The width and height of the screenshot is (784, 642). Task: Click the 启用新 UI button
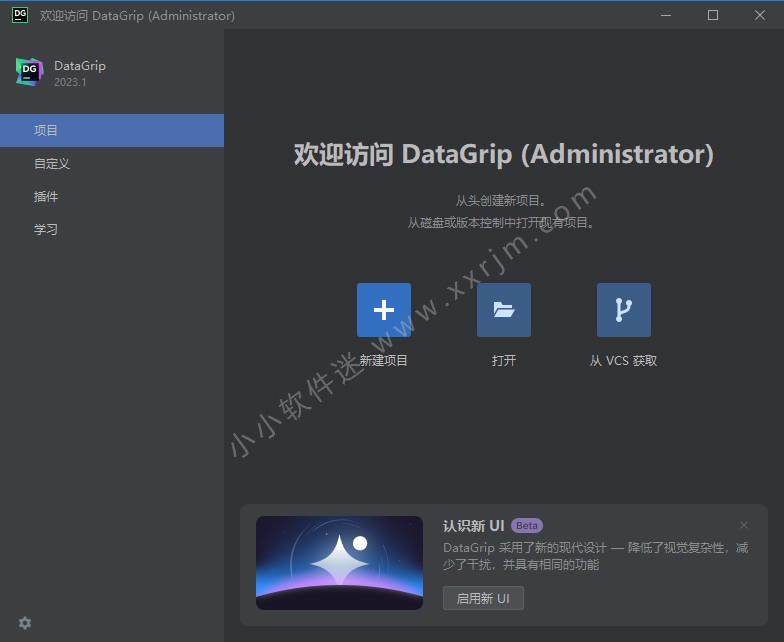coord(483,598)
